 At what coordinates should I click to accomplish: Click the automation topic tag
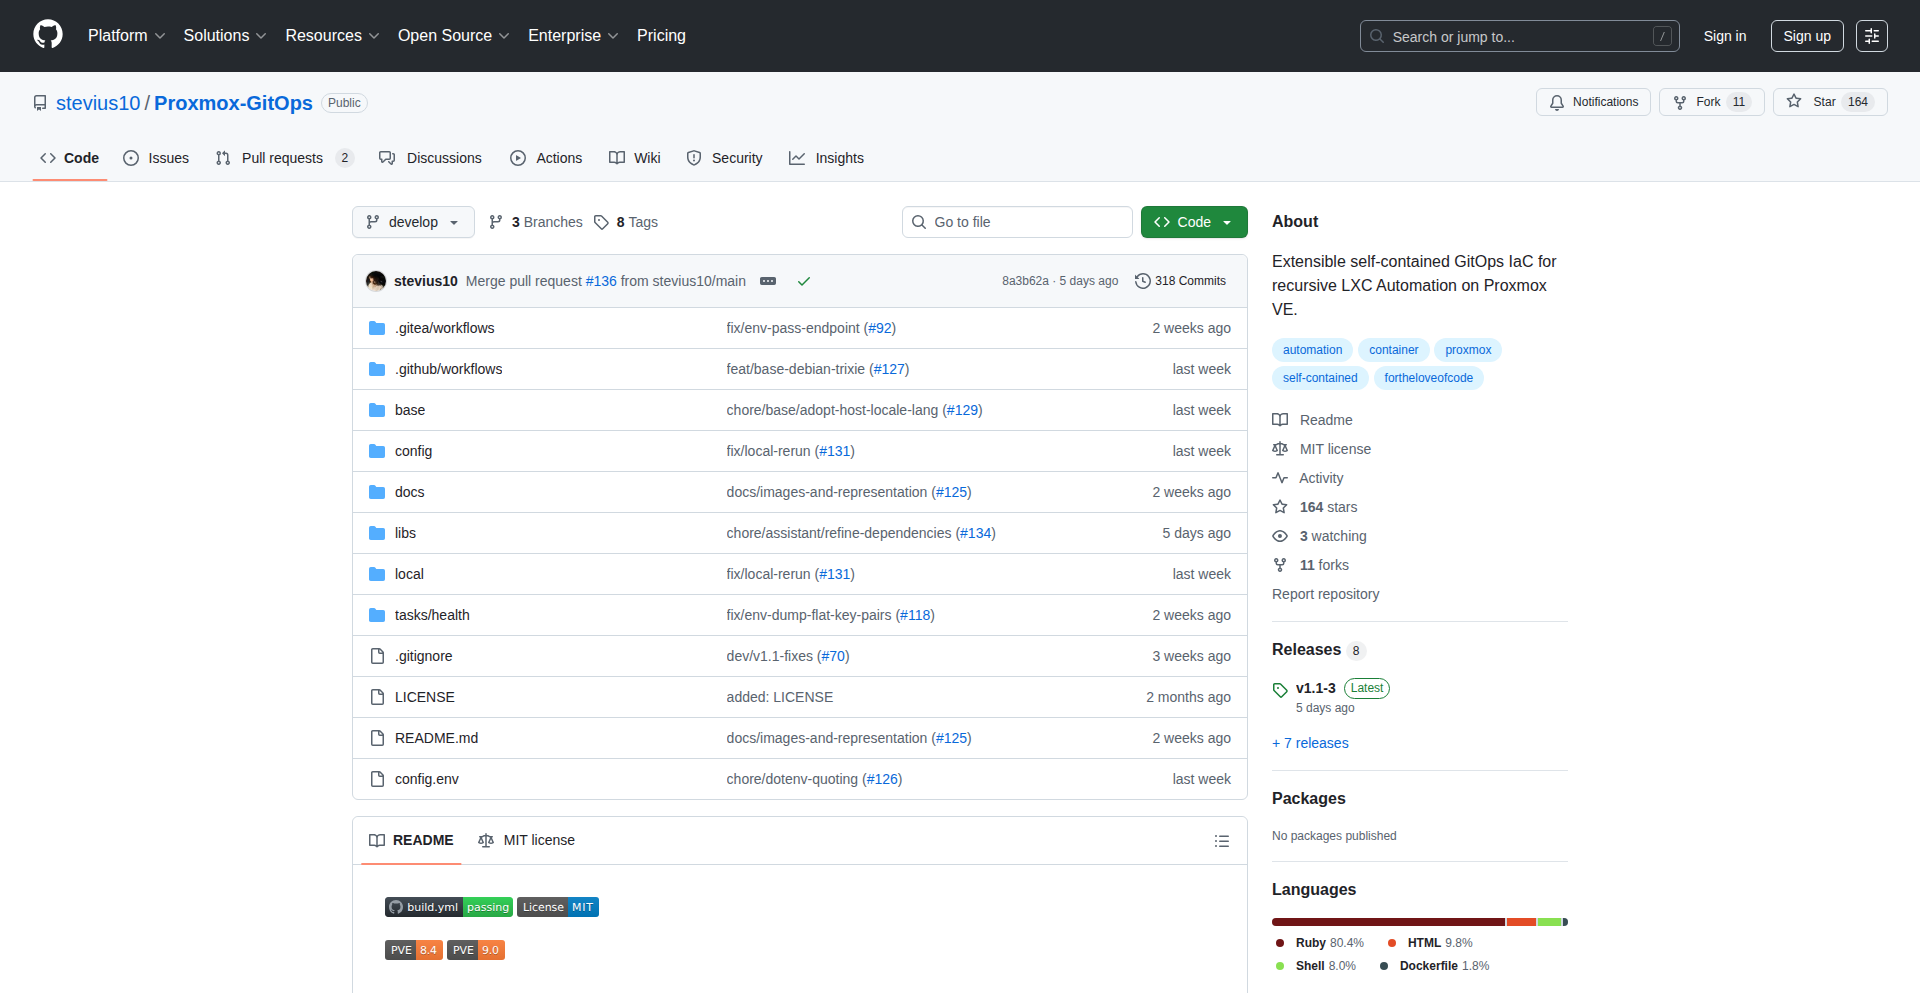tap(1312, 350)
